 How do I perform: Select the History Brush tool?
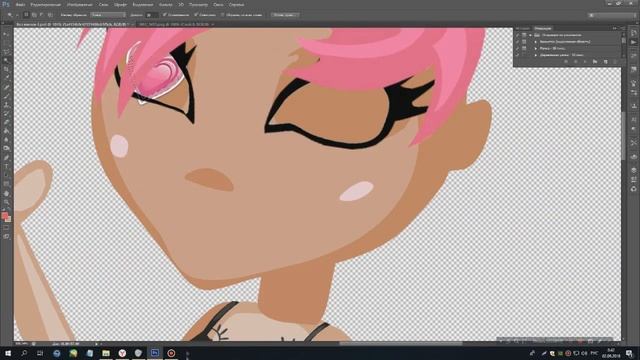point(6,113)
